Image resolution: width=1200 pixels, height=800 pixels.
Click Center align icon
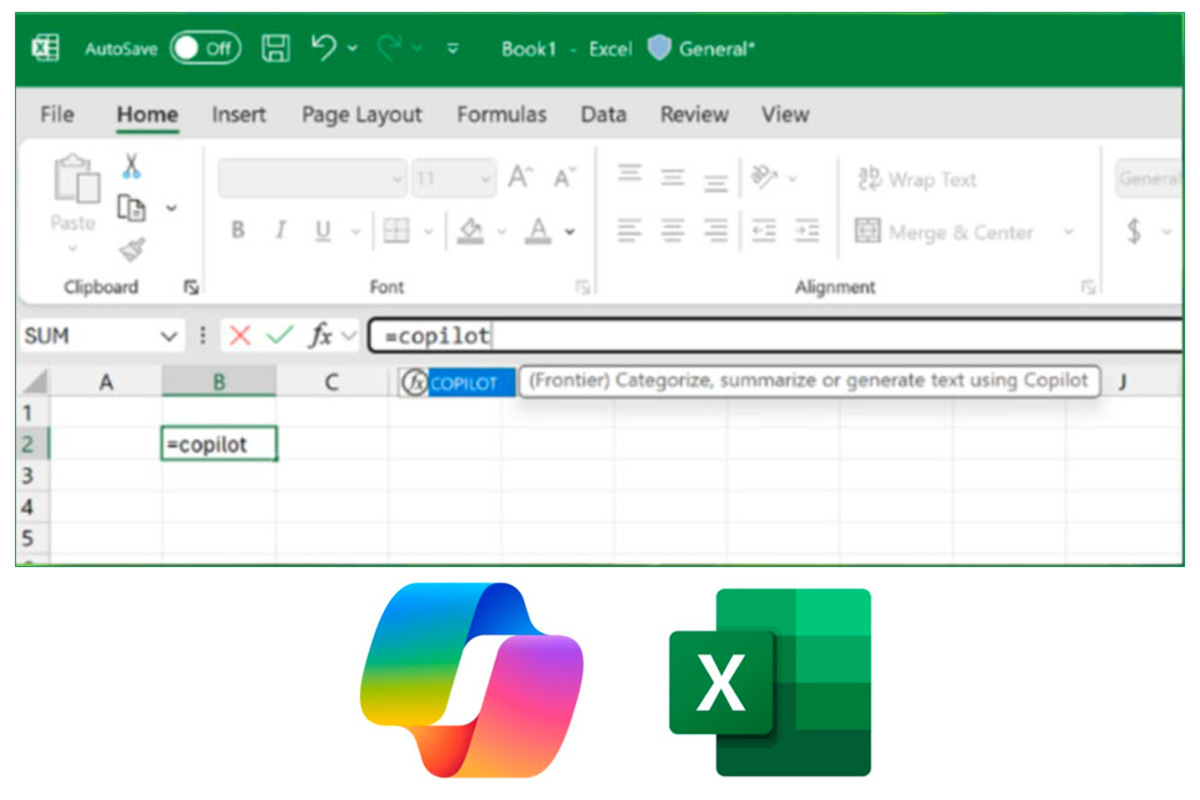pos(672,232)
